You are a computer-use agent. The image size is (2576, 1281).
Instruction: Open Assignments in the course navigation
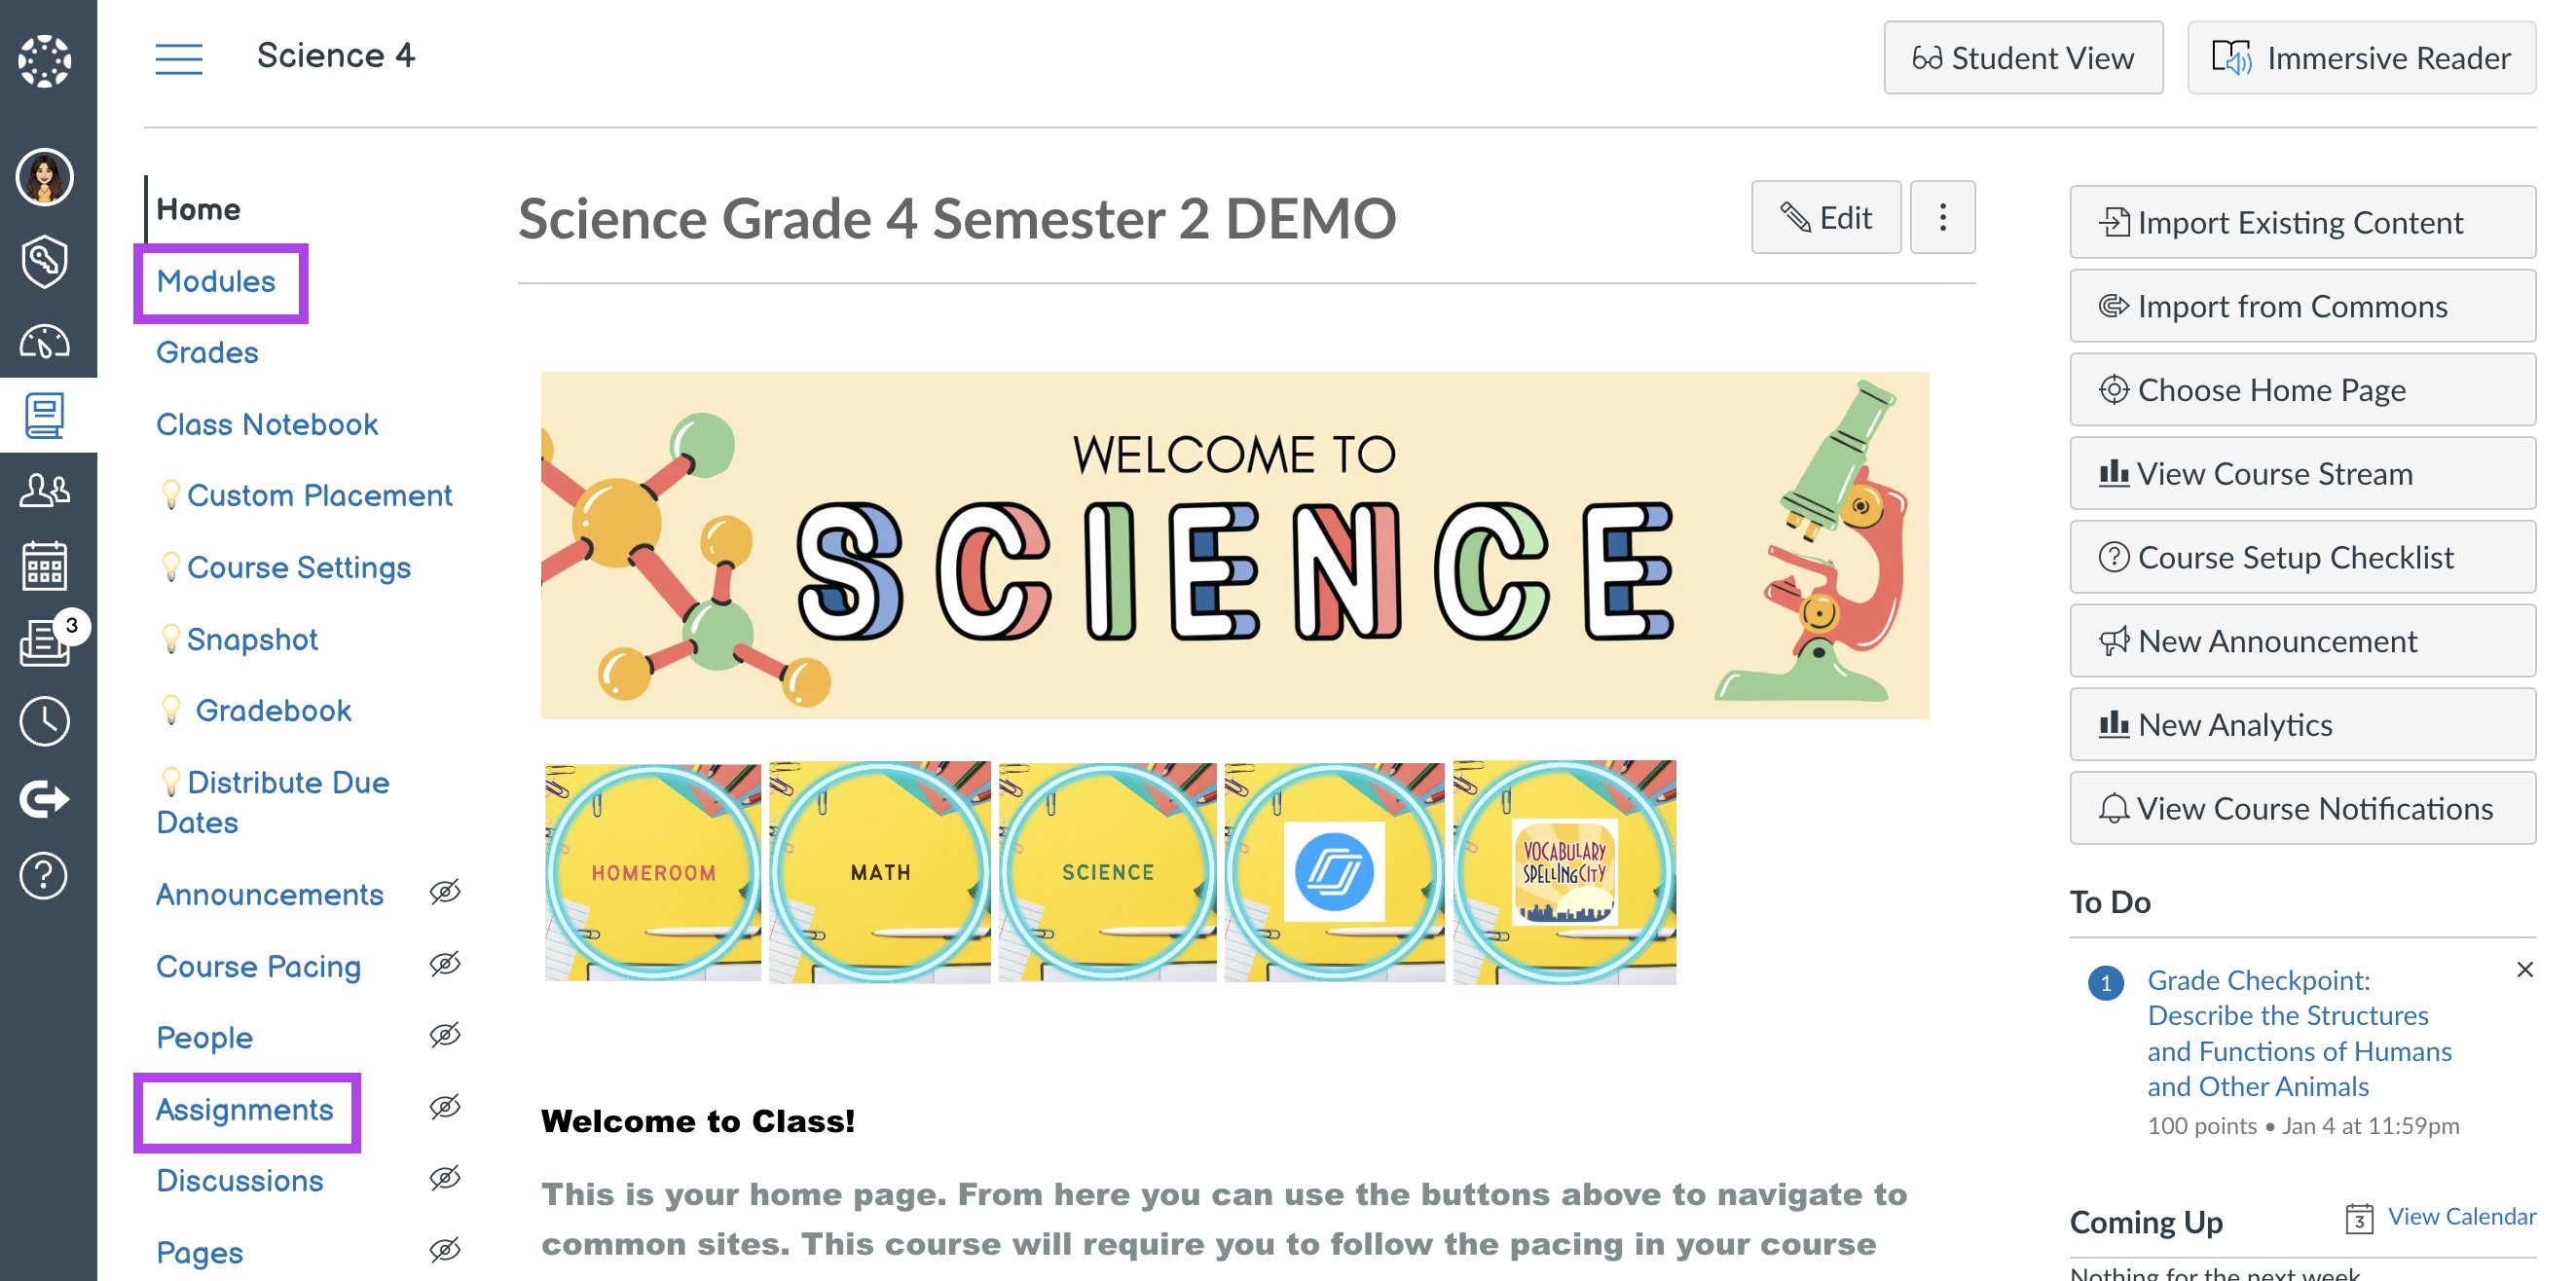(x=245, y=1110)
